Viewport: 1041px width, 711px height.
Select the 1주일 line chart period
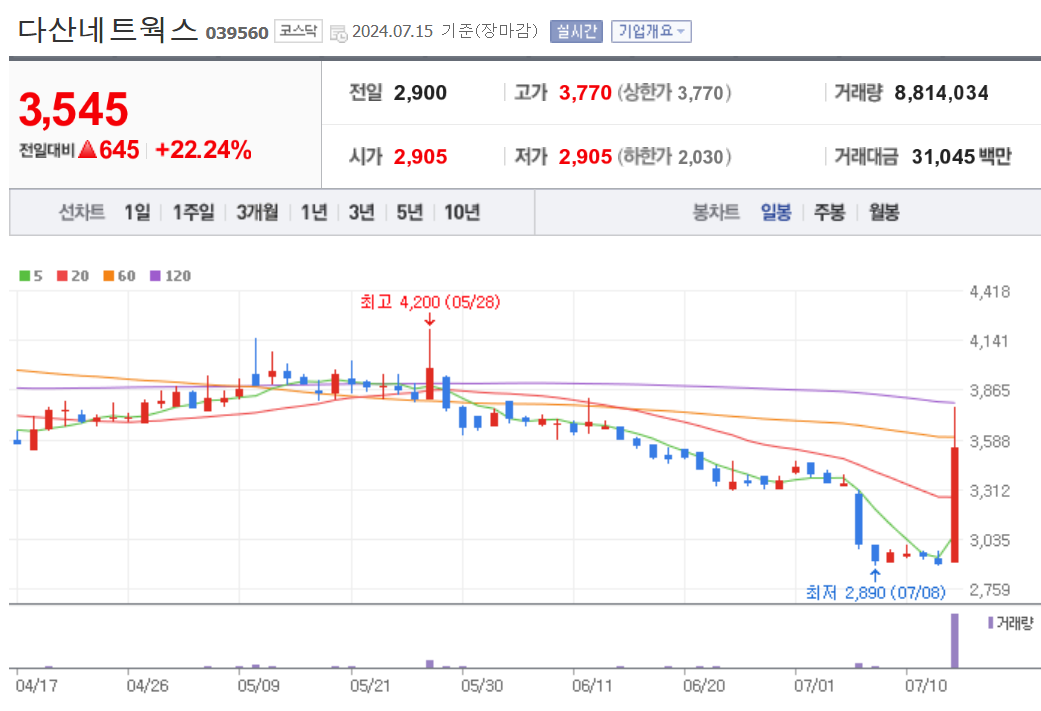coord(193,212)
